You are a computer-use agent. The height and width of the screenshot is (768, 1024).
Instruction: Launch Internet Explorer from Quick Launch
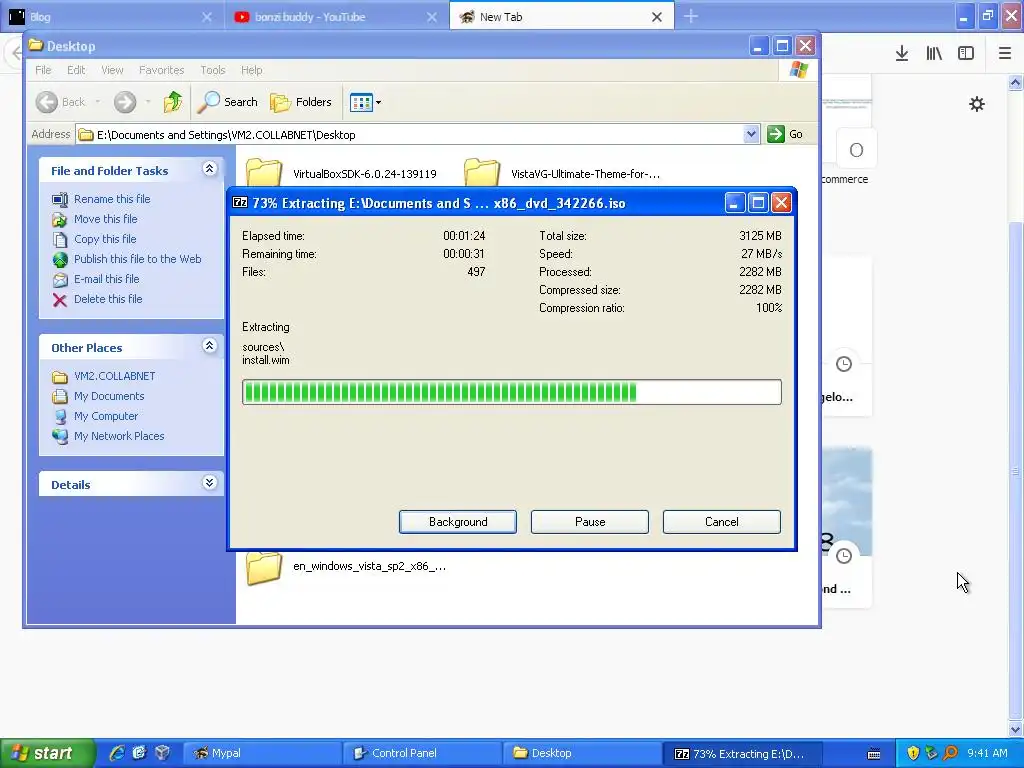pyautogui.click(x=117, y=753)
